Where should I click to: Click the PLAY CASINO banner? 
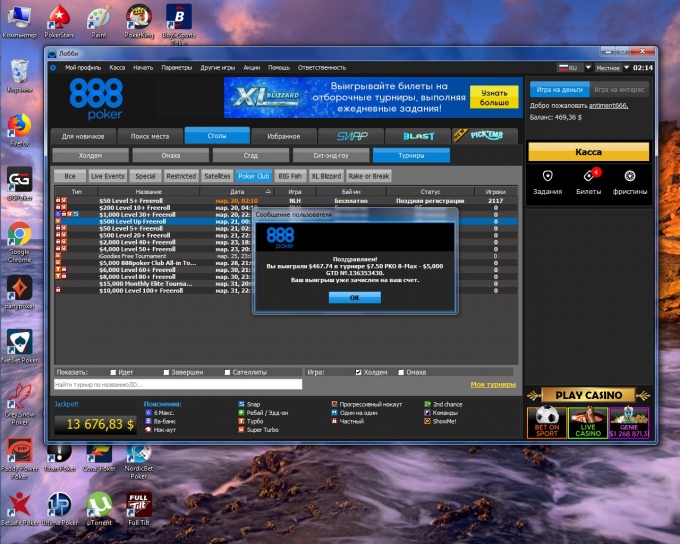589,395
